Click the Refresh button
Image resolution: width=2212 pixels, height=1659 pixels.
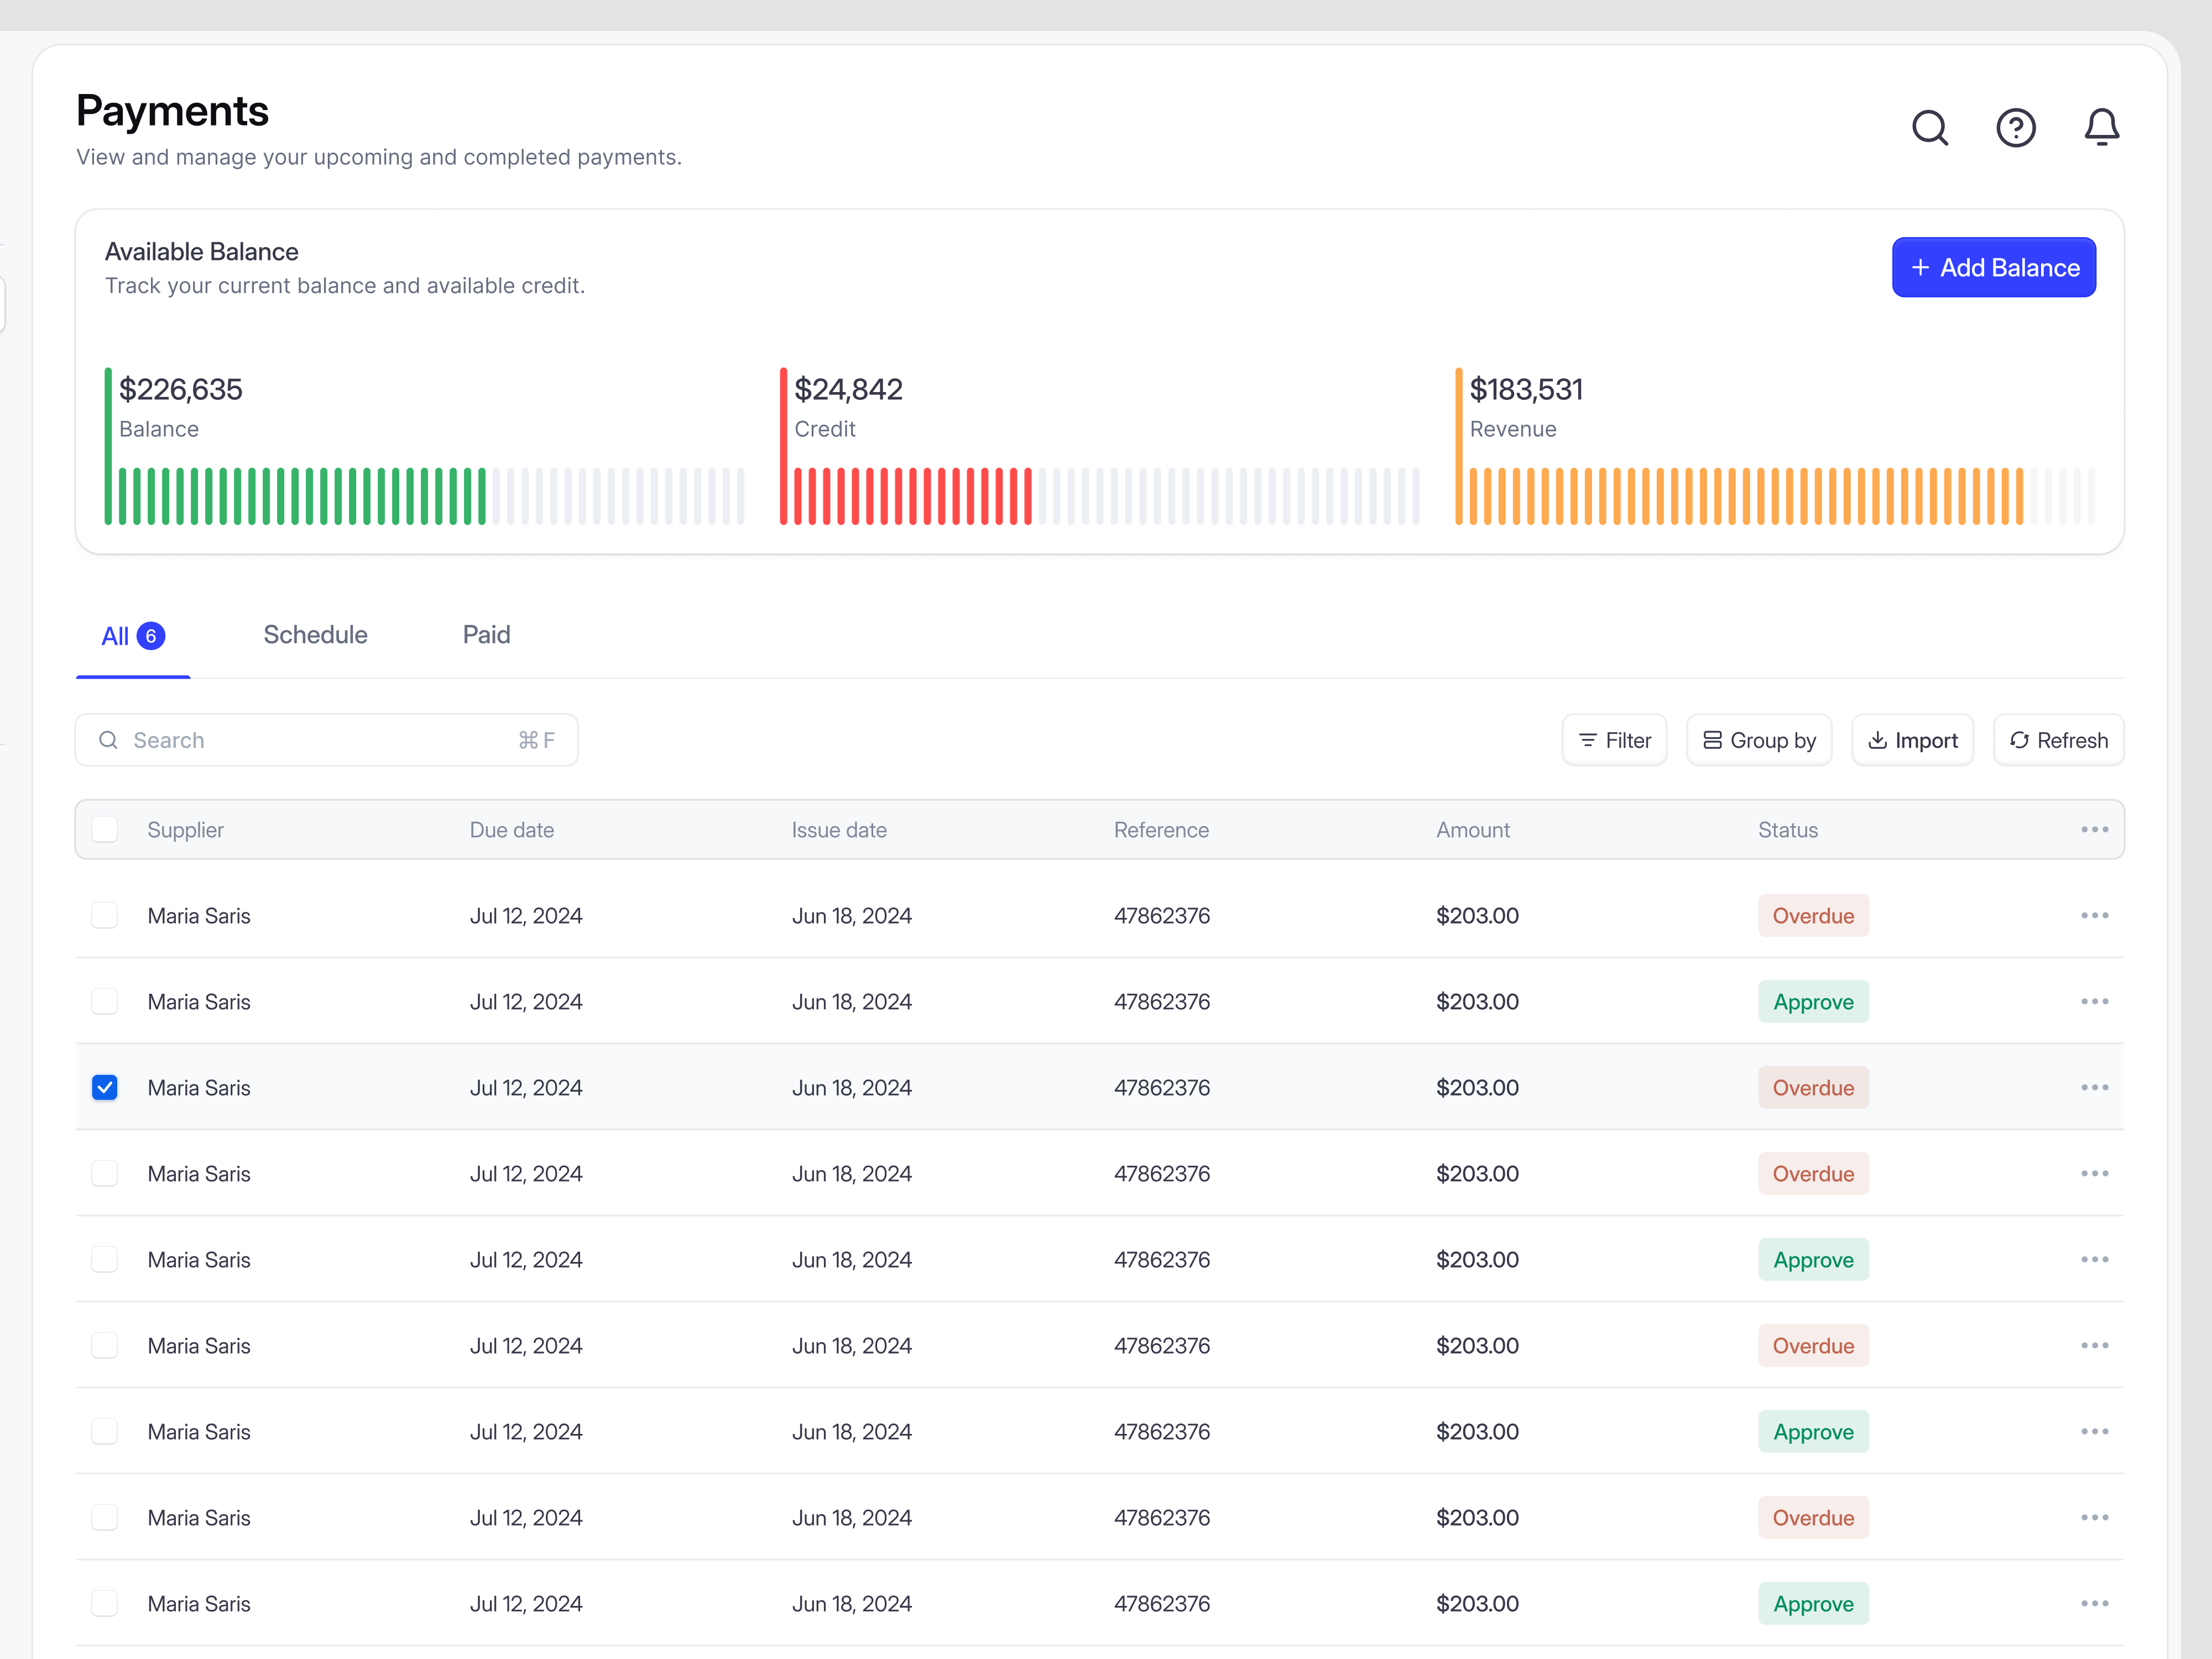2058,740
